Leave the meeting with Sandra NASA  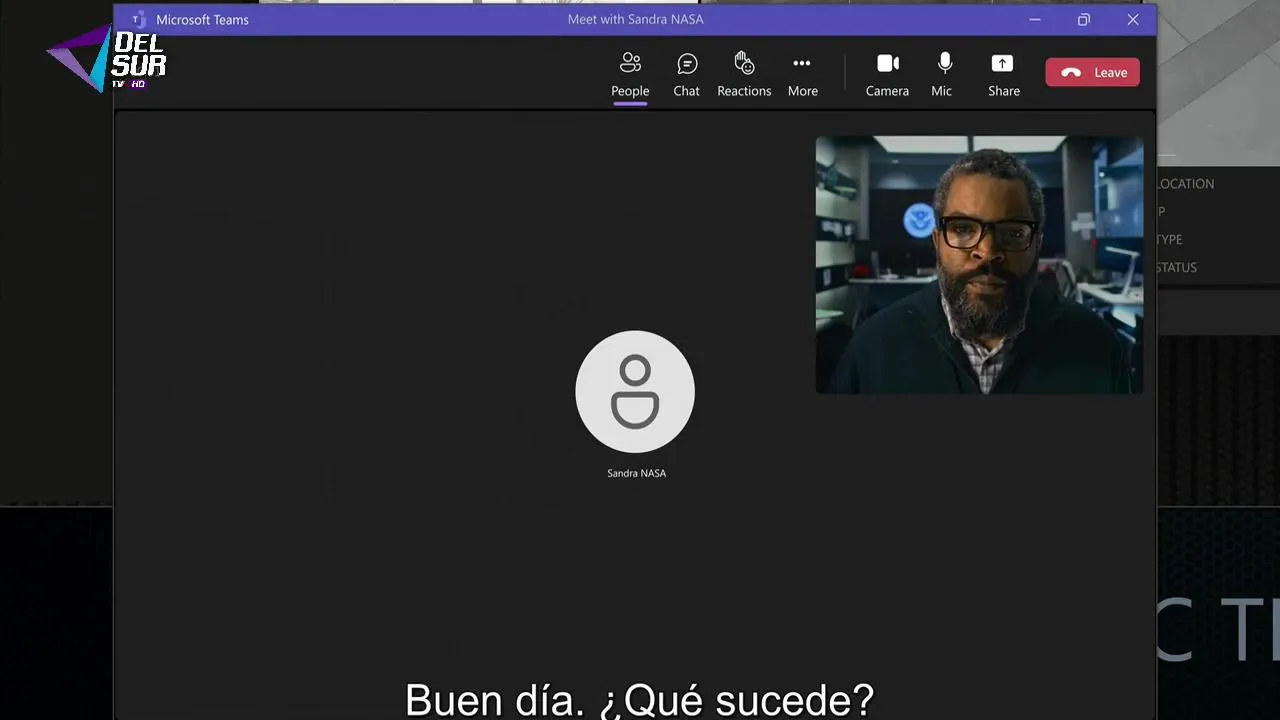click(1092, 72)
